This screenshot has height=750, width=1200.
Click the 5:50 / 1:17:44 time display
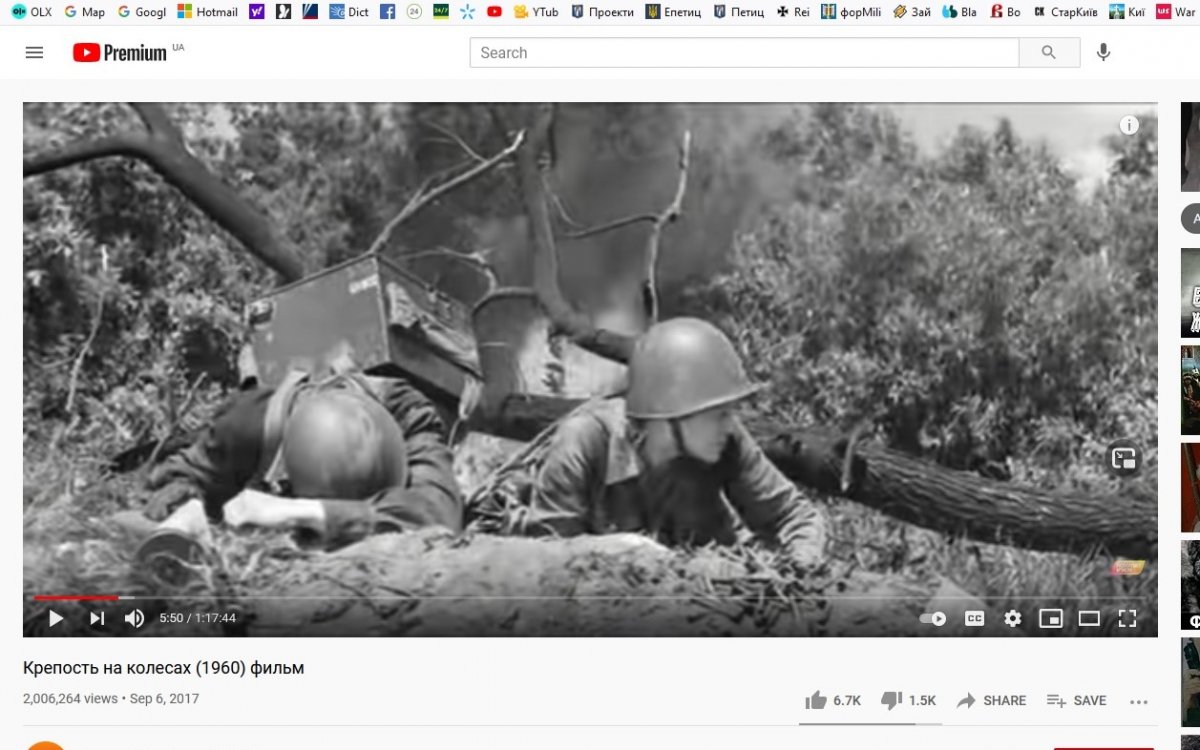198,618
